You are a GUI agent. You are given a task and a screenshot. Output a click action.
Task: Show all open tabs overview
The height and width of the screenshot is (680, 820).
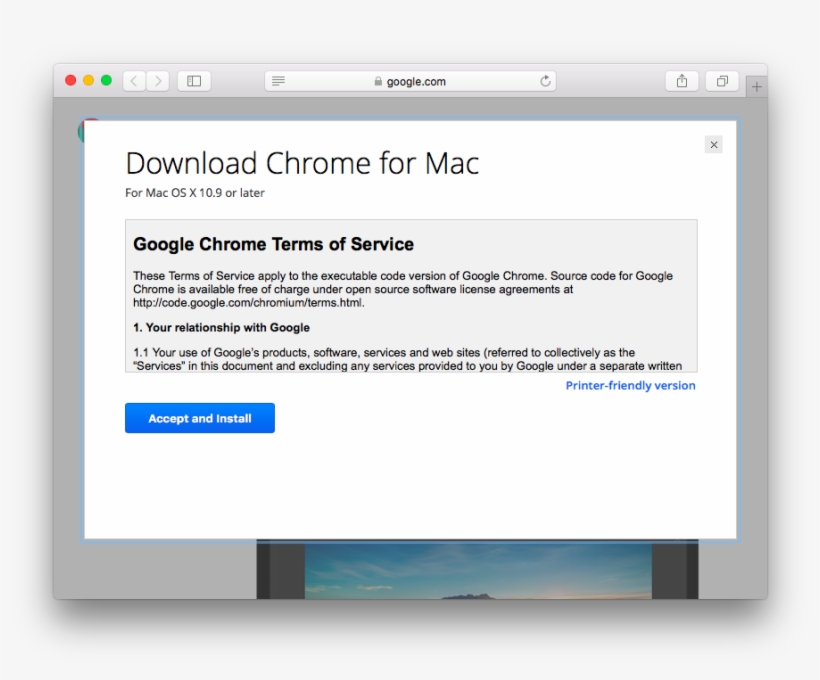coord(721,81)
